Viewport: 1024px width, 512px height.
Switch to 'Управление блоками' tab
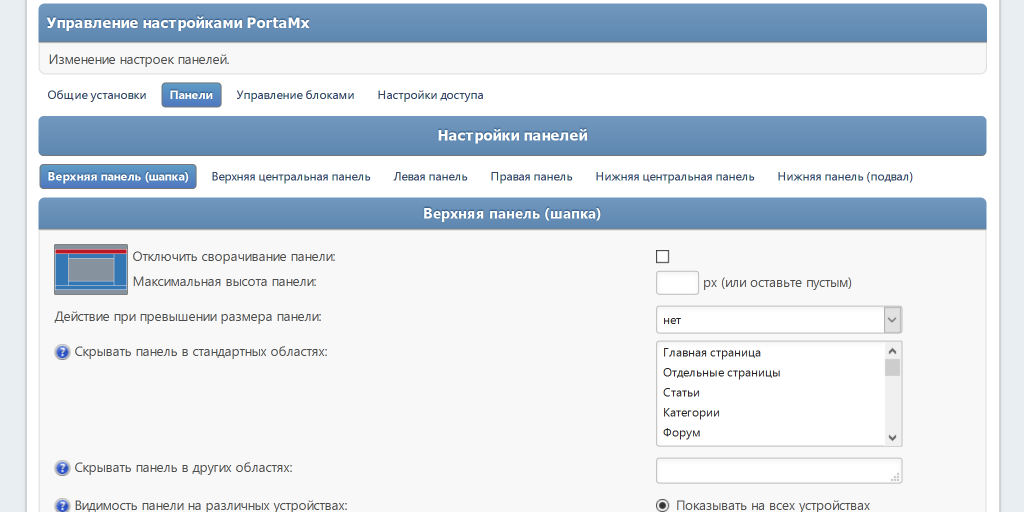295,96
